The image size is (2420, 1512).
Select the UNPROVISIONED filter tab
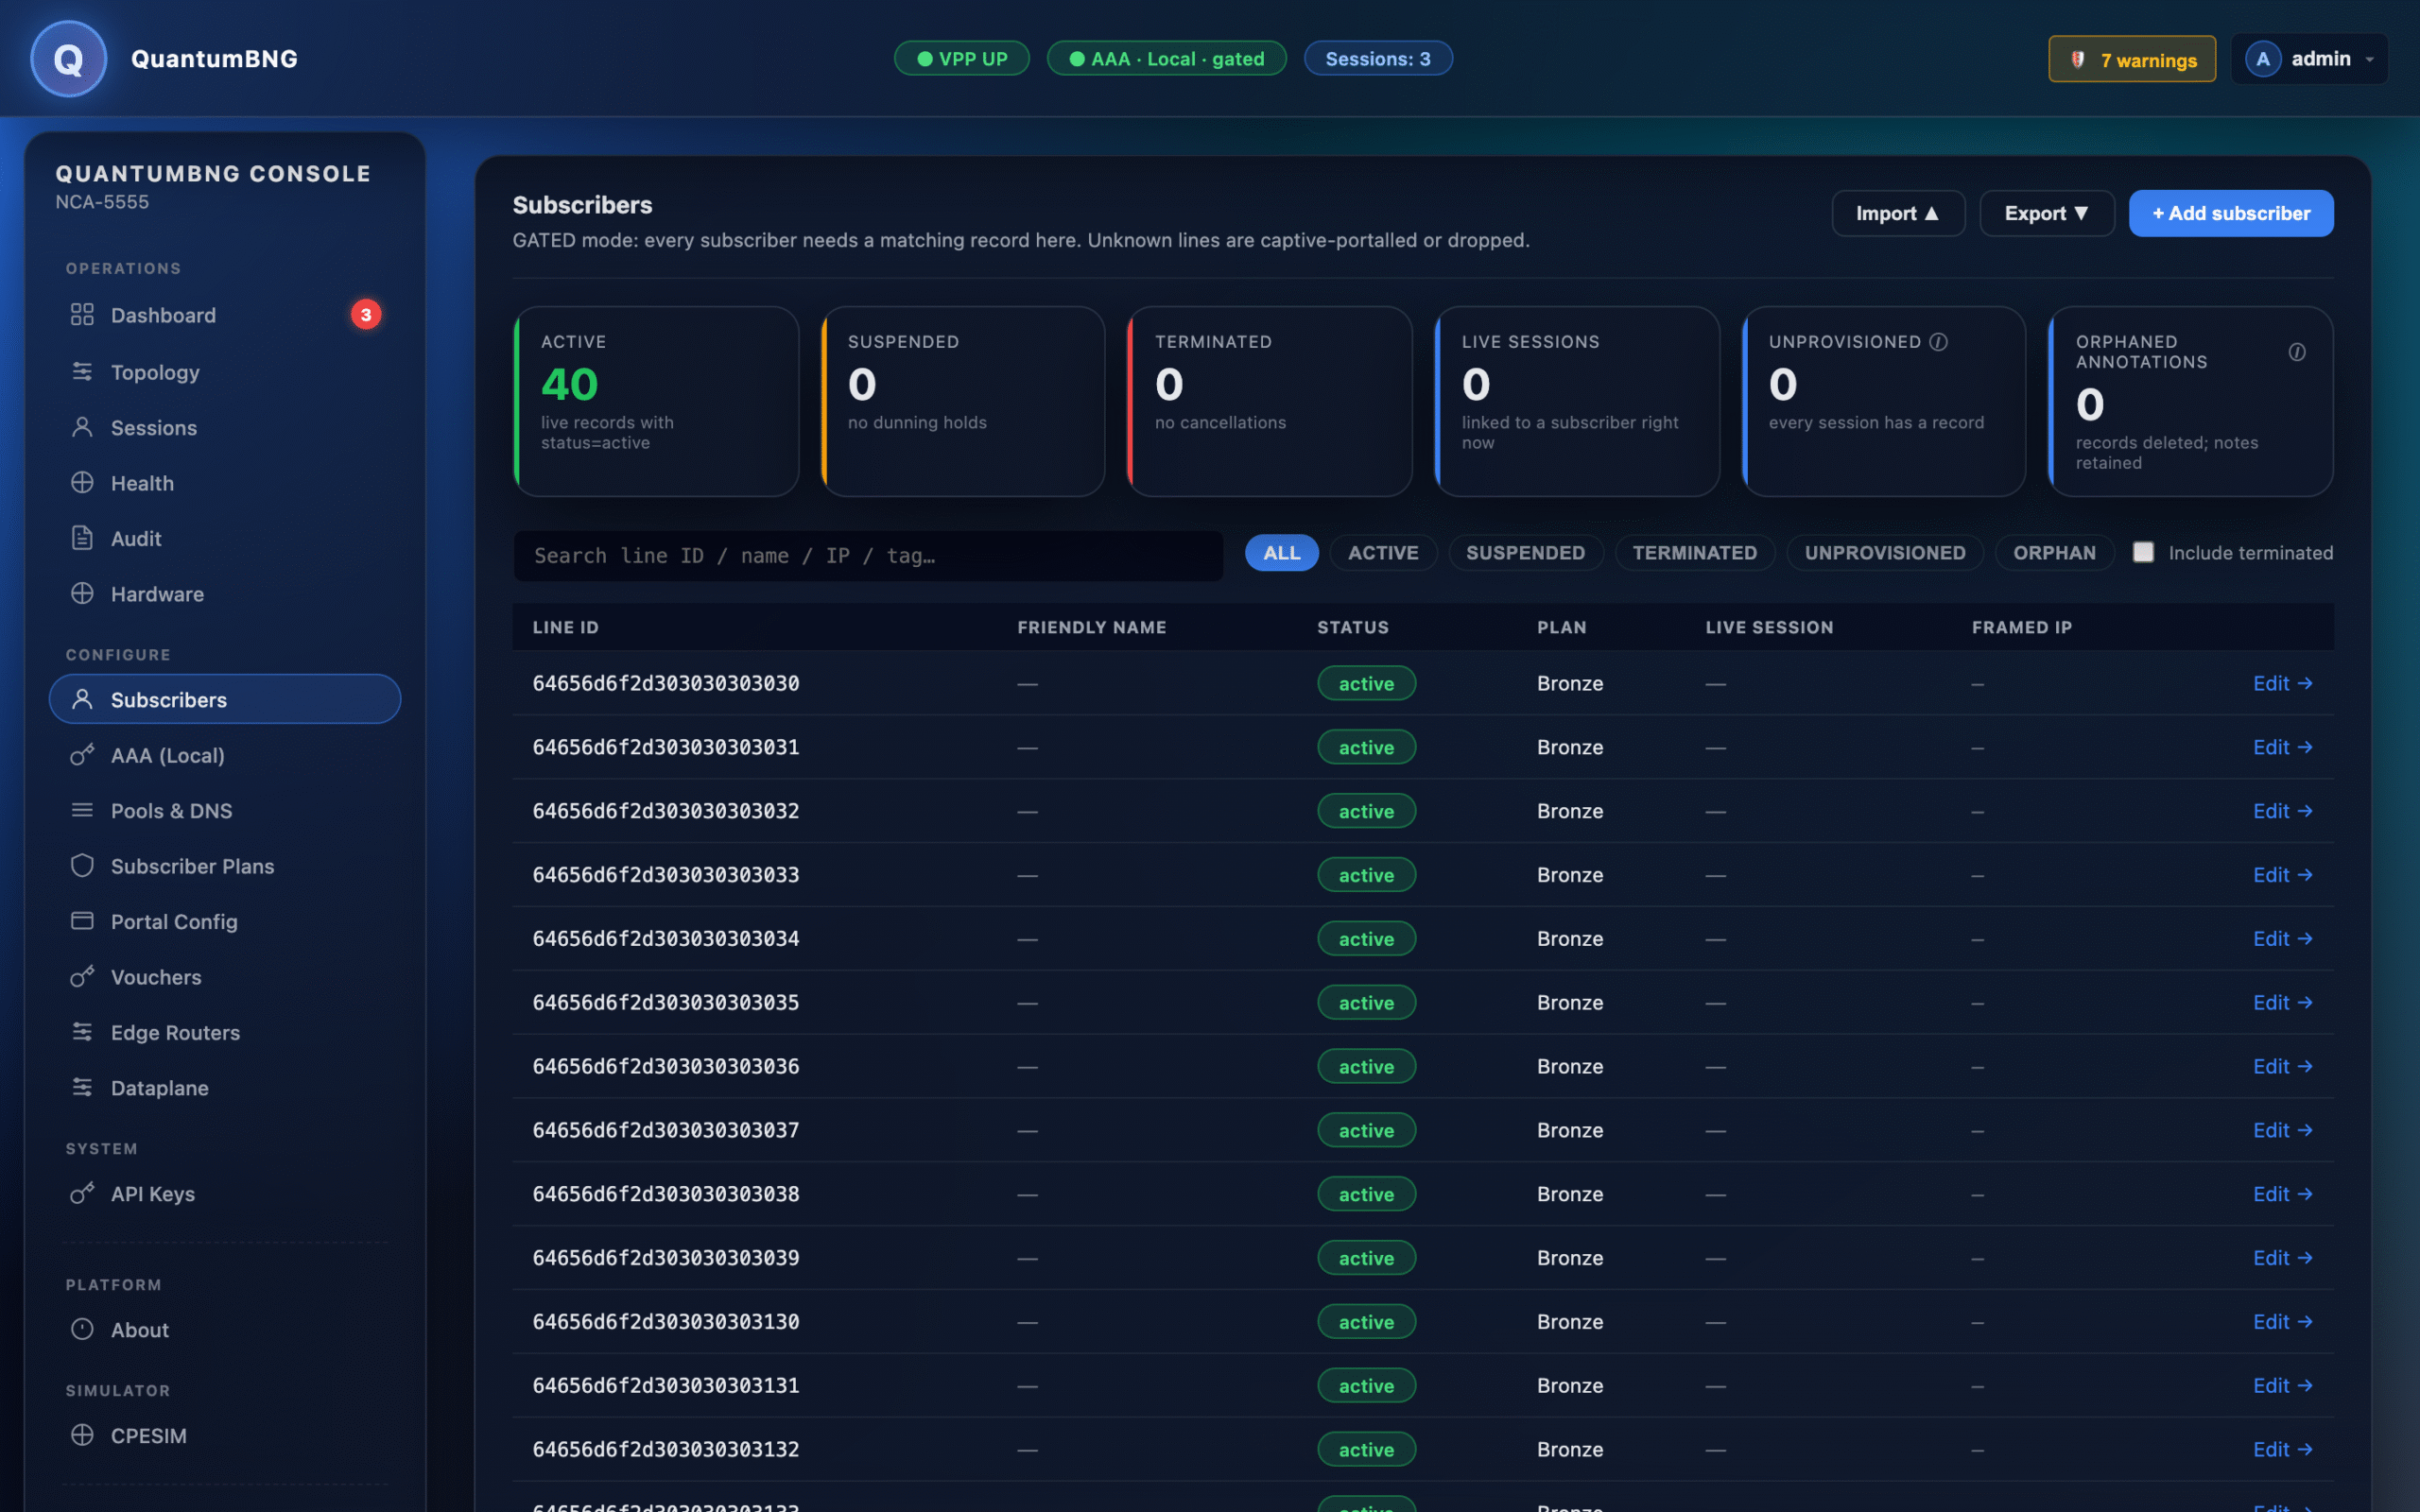coord(1885,553)
